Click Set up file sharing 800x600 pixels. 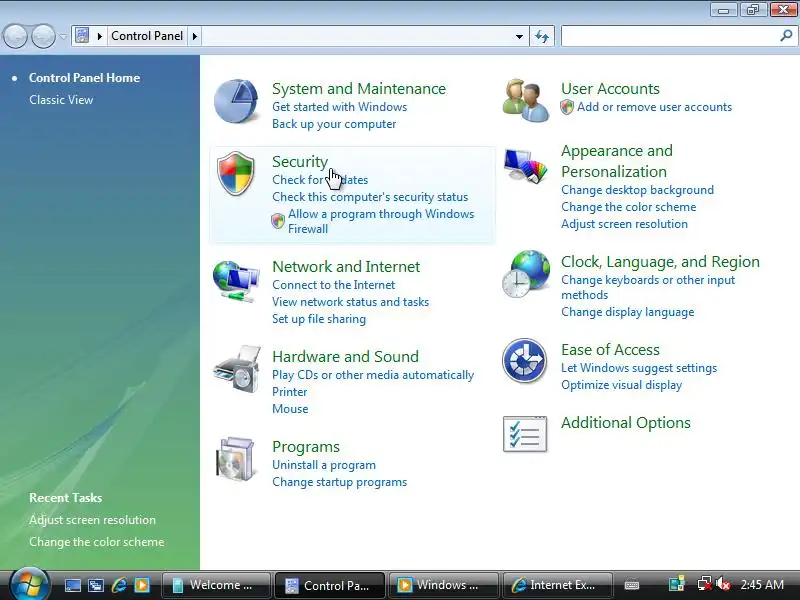coord(318,319)
